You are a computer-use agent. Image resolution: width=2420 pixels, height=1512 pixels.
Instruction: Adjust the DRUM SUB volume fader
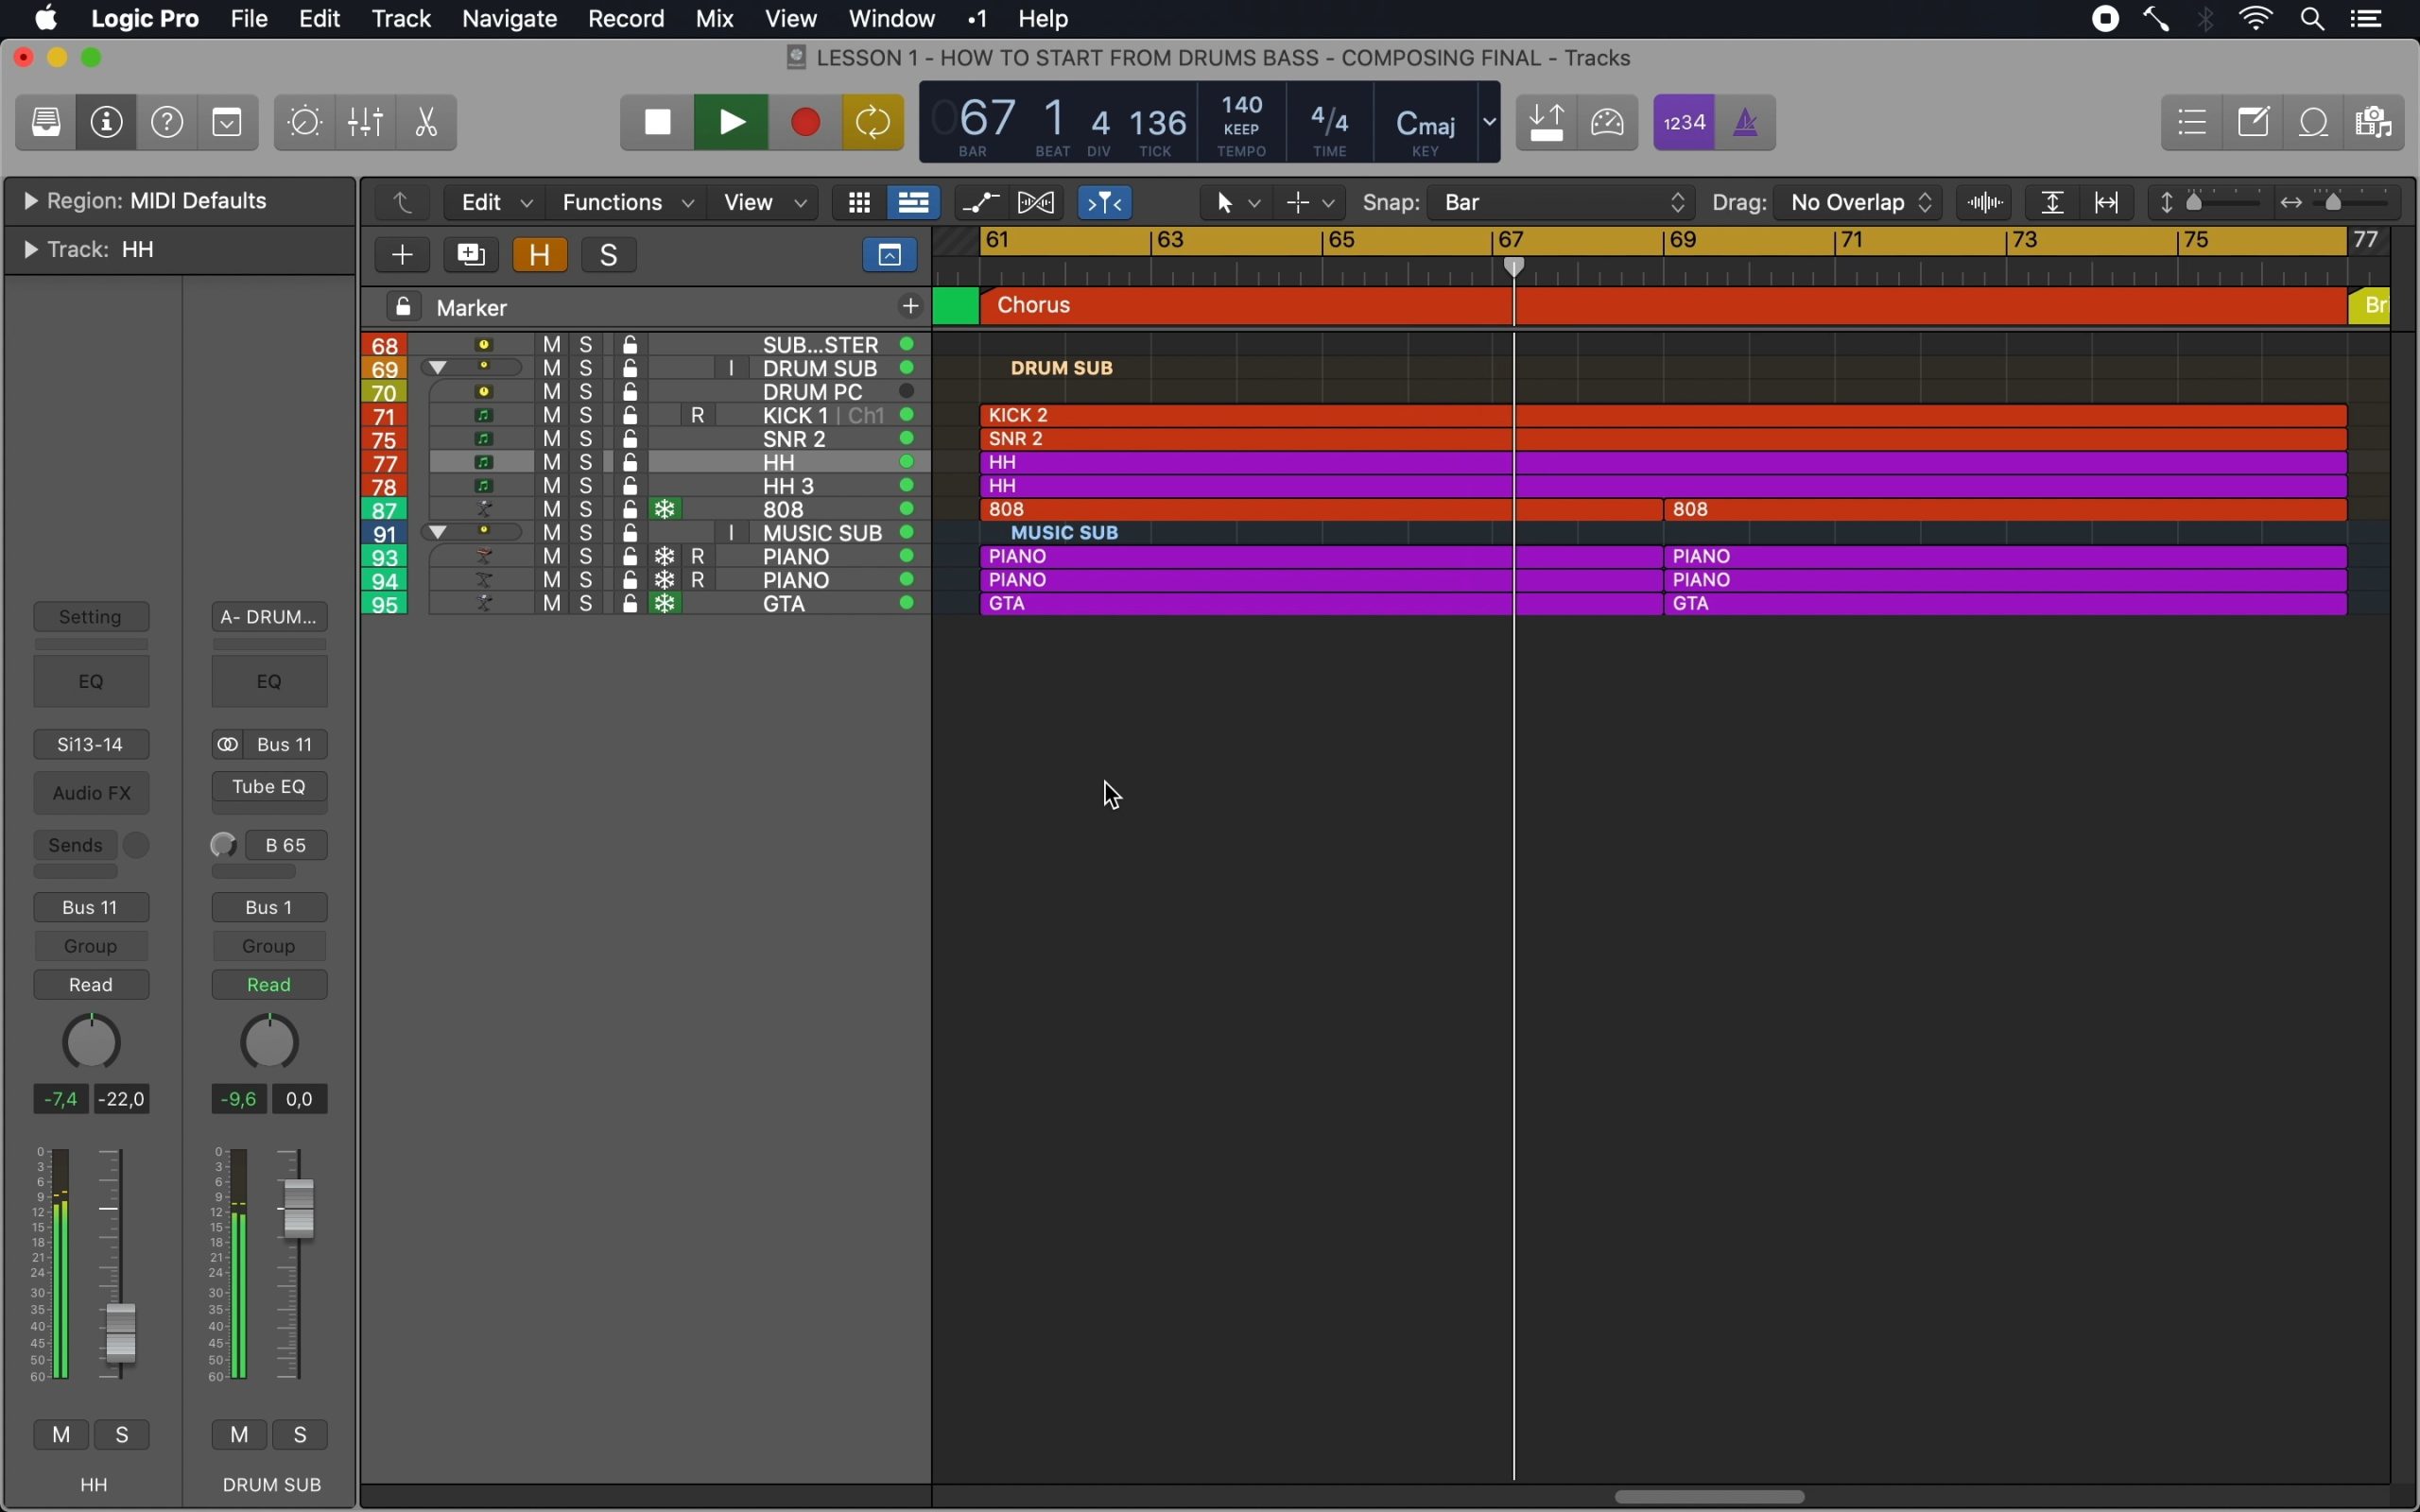[299, 1207]
